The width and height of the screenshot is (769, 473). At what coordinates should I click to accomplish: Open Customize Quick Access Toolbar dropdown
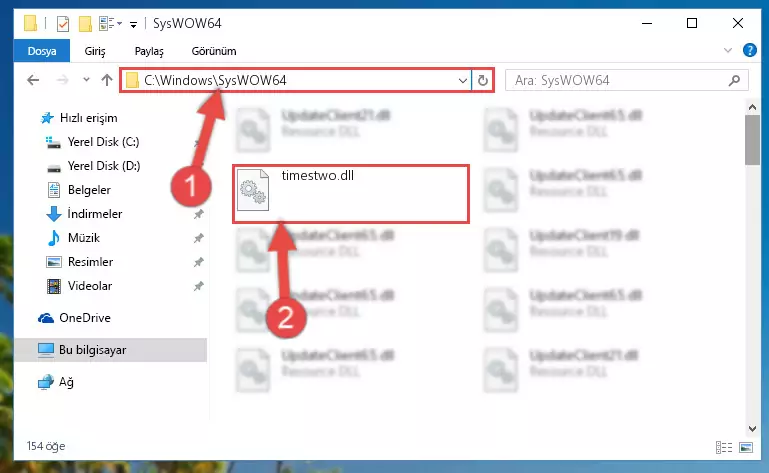pyautogui.click(x=133, y=24)
